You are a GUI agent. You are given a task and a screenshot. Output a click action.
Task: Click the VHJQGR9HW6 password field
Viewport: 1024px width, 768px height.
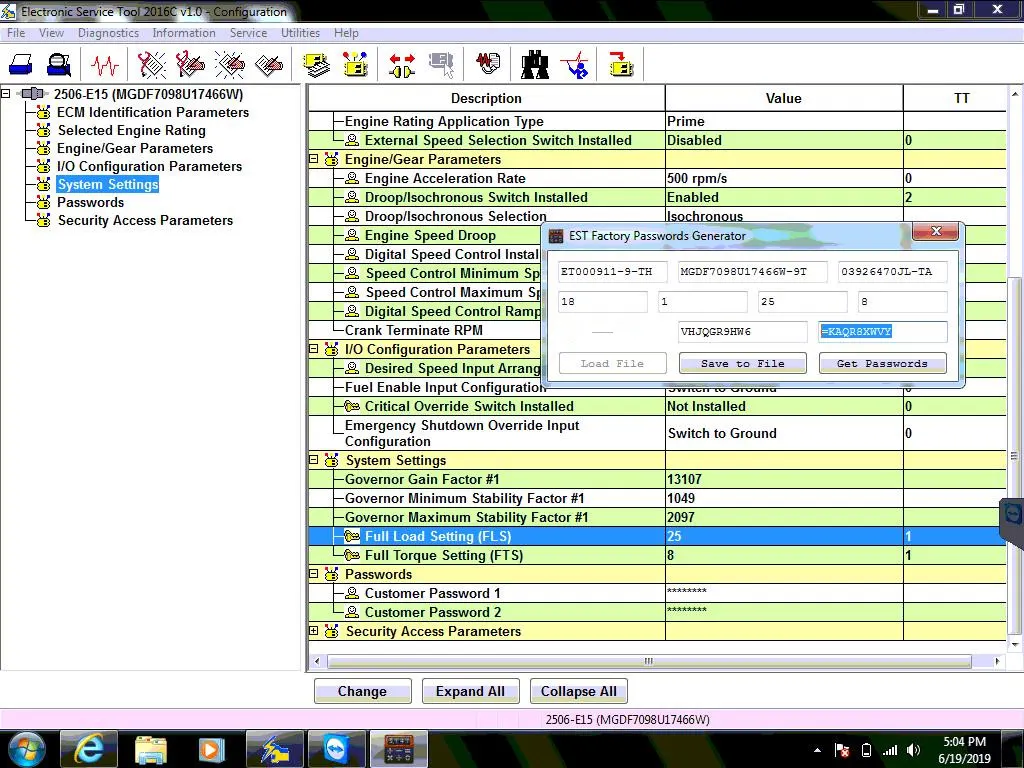[x=743, y=331]
